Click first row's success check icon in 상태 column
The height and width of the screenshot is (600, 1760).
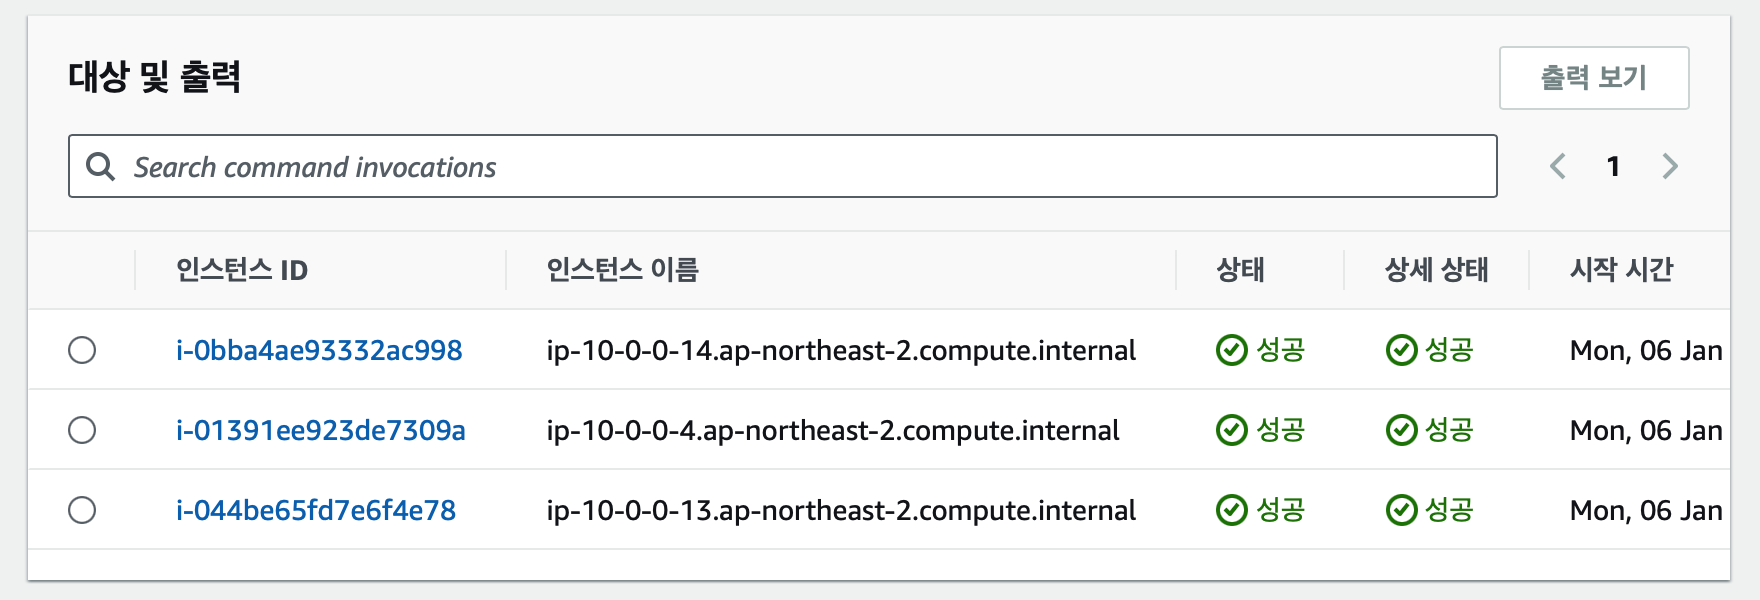click(x=1231, y=350)
